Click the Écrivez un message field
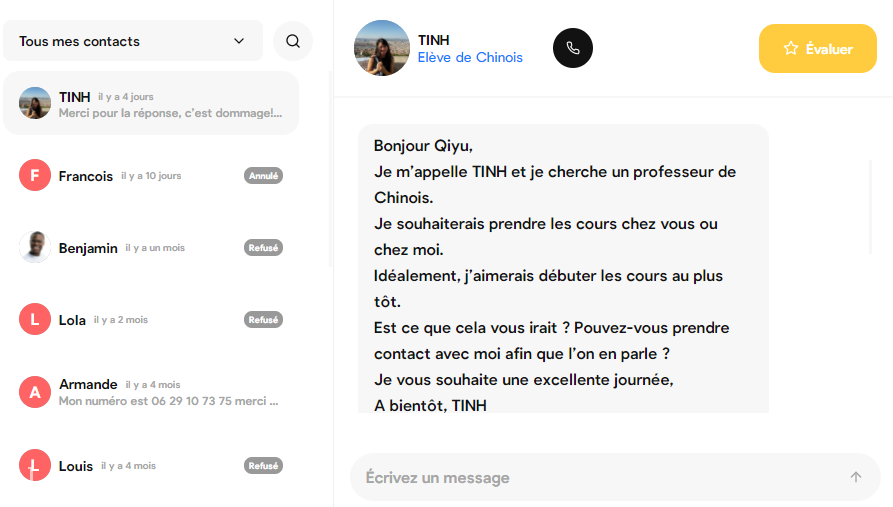This screenshot has height=507, width=893. tap(615, 477)
